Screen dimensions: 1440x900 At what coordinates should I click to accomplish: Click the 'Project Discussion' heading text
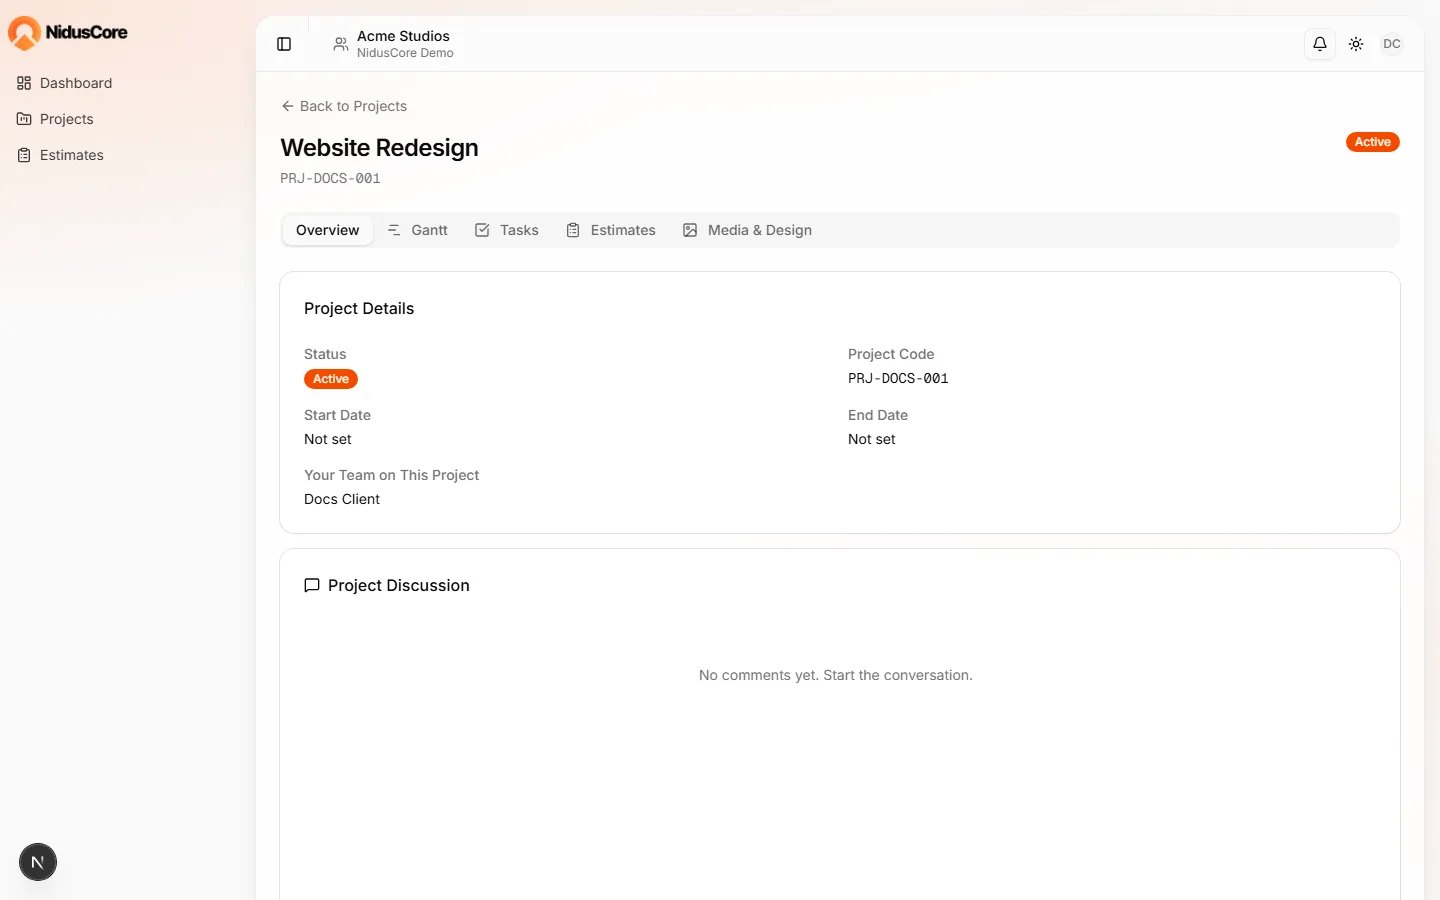point(399,585)
